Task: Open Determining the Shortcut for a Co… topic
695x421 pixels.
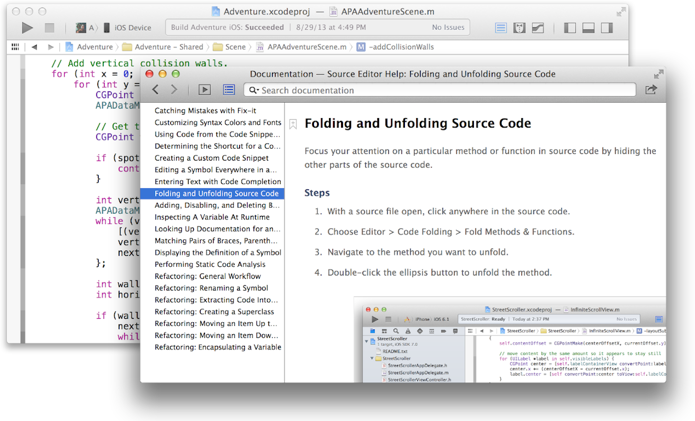Action: [x=217, y=146]
